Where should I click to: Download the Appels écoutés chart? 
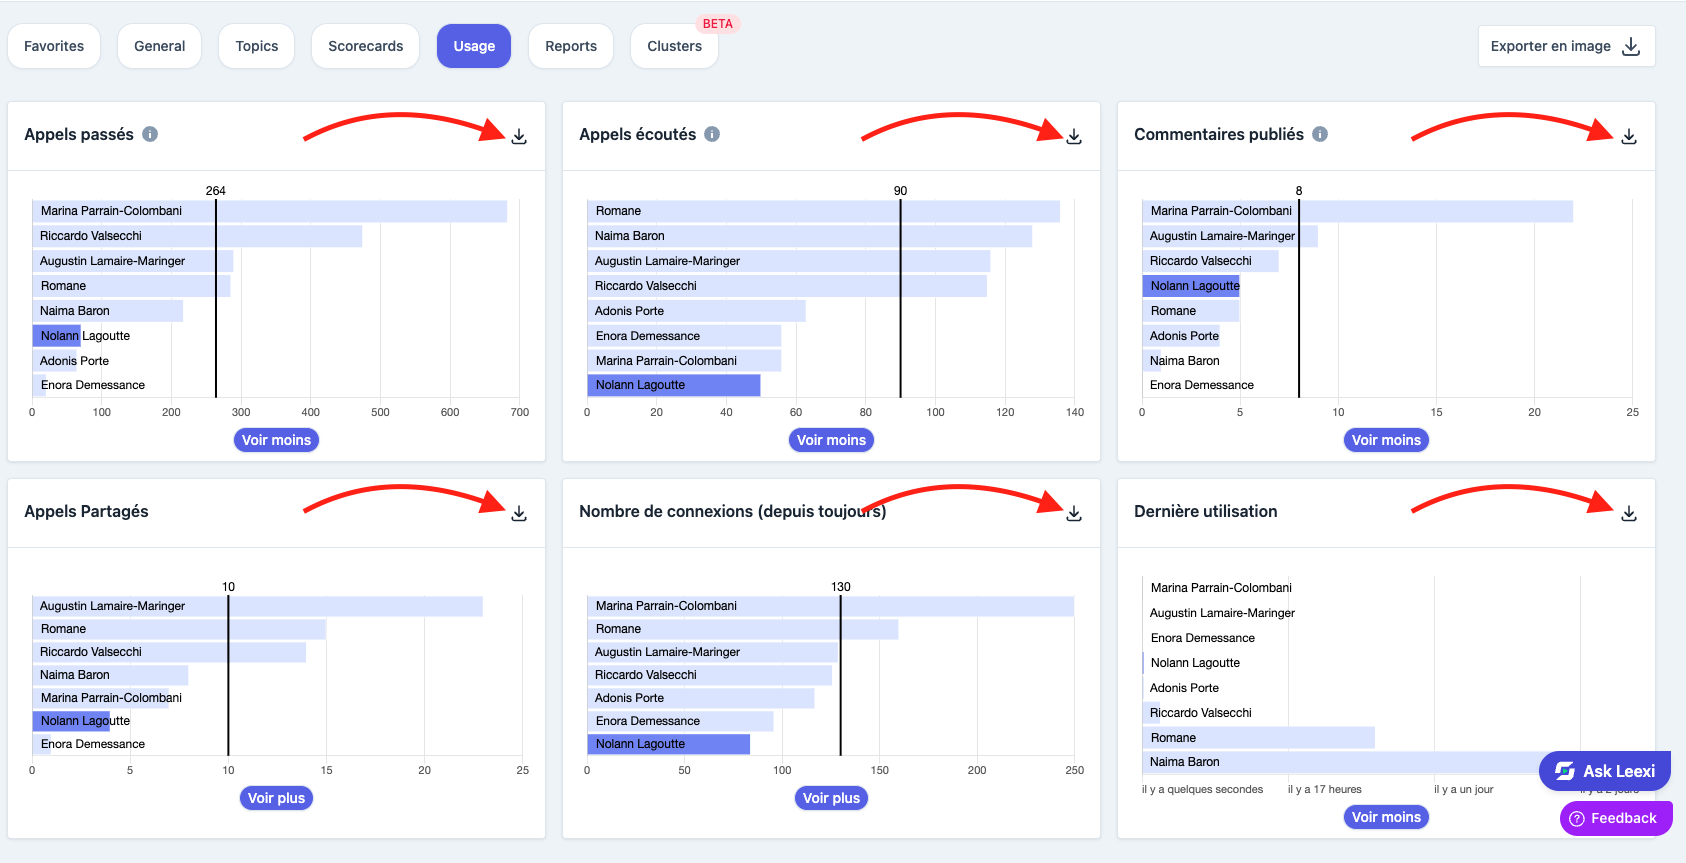click(1074, 136)
